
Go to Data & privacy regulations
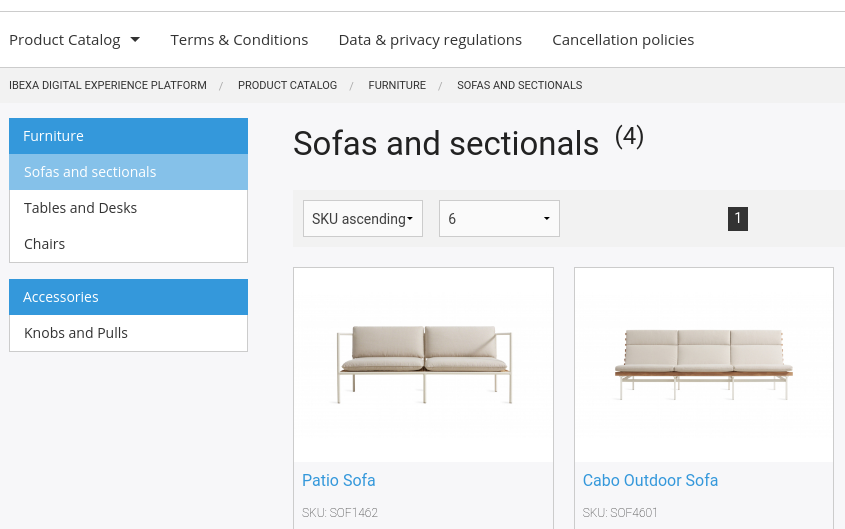(x=430, y=40)
